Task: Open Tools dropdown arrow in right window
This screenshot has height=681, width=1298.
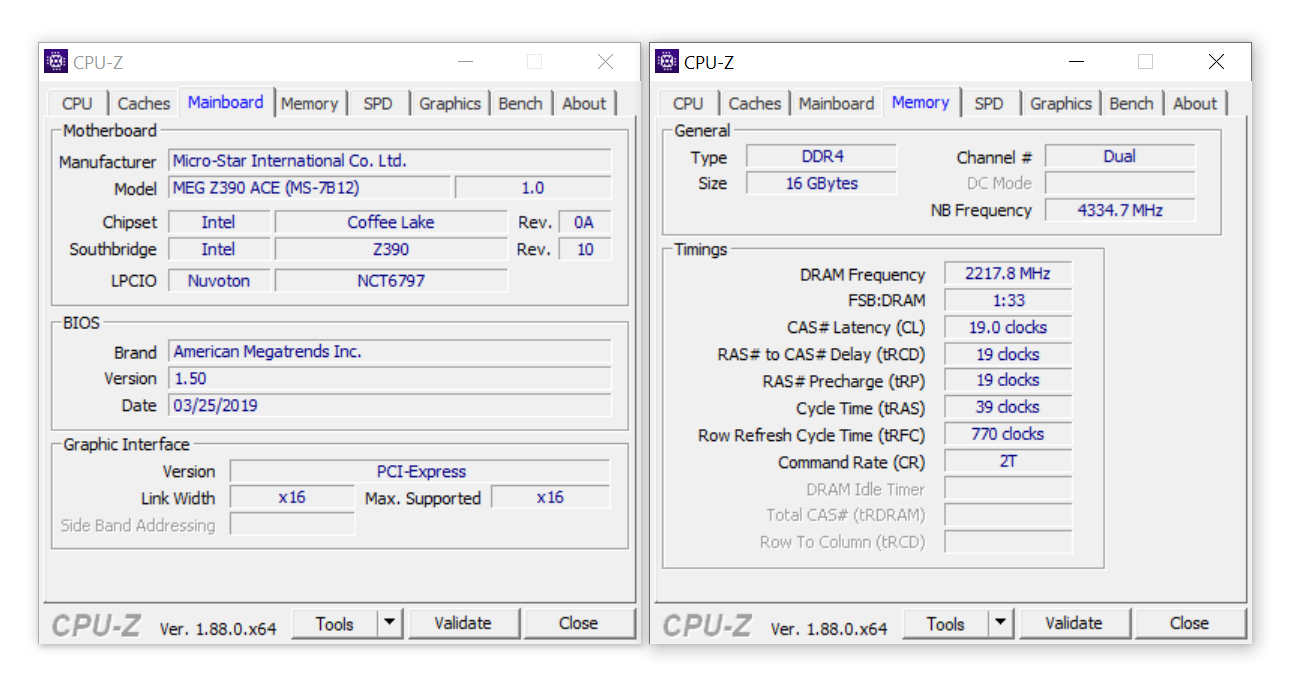Action: (1001, 624)
